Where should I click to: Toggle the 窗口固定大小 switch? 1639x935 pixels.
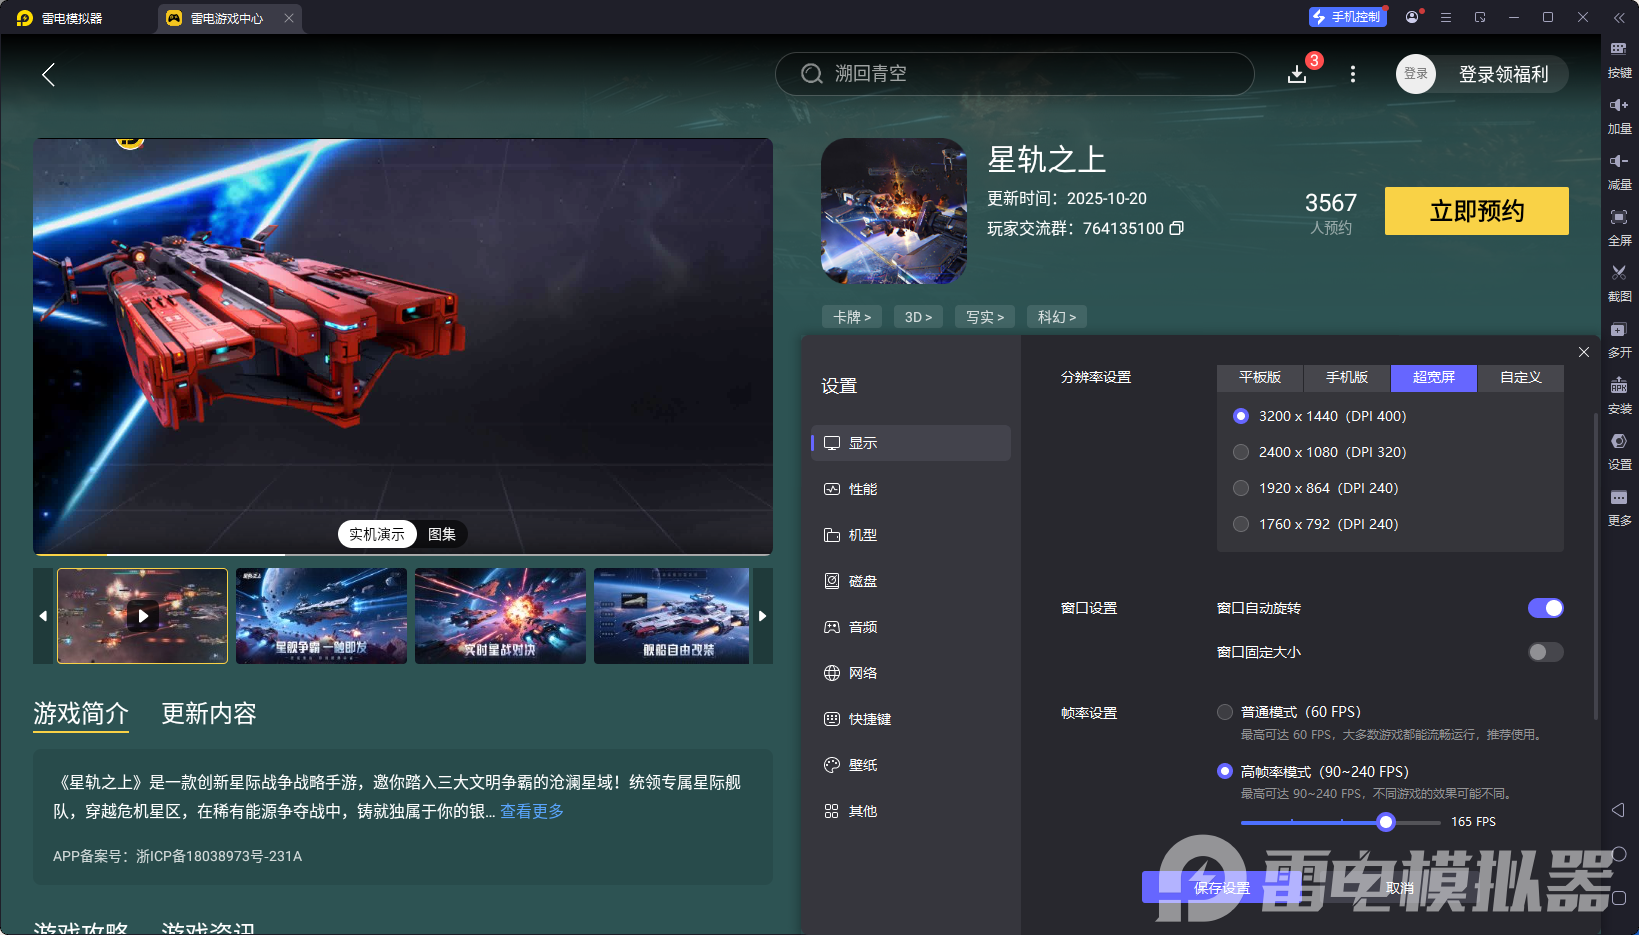[1546, 652]
